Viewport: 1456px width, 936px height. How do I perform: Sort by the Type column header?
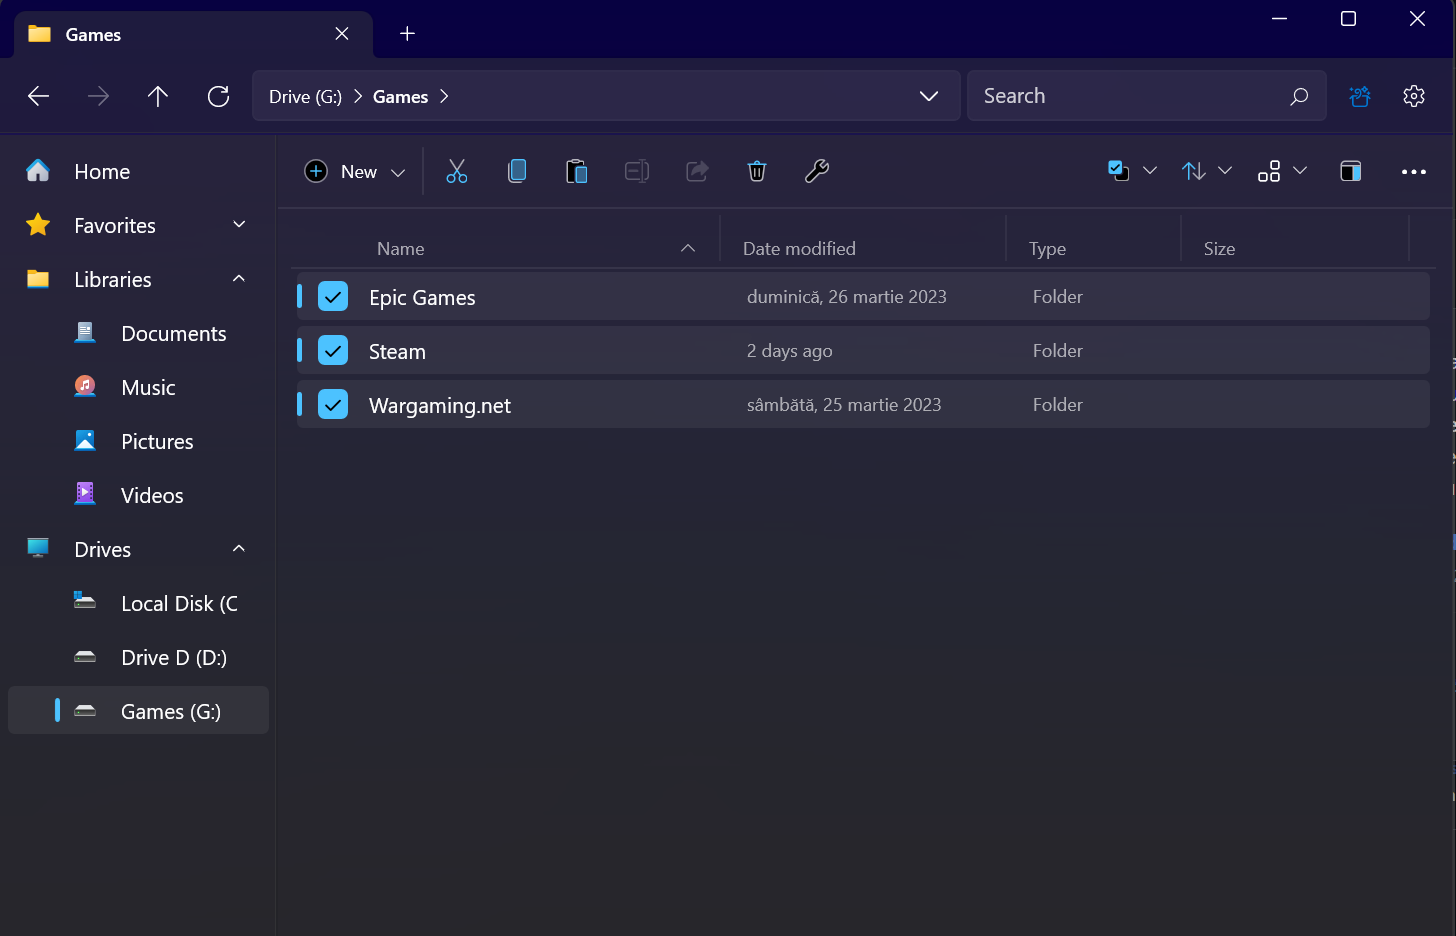click(x=1047, y=248)
